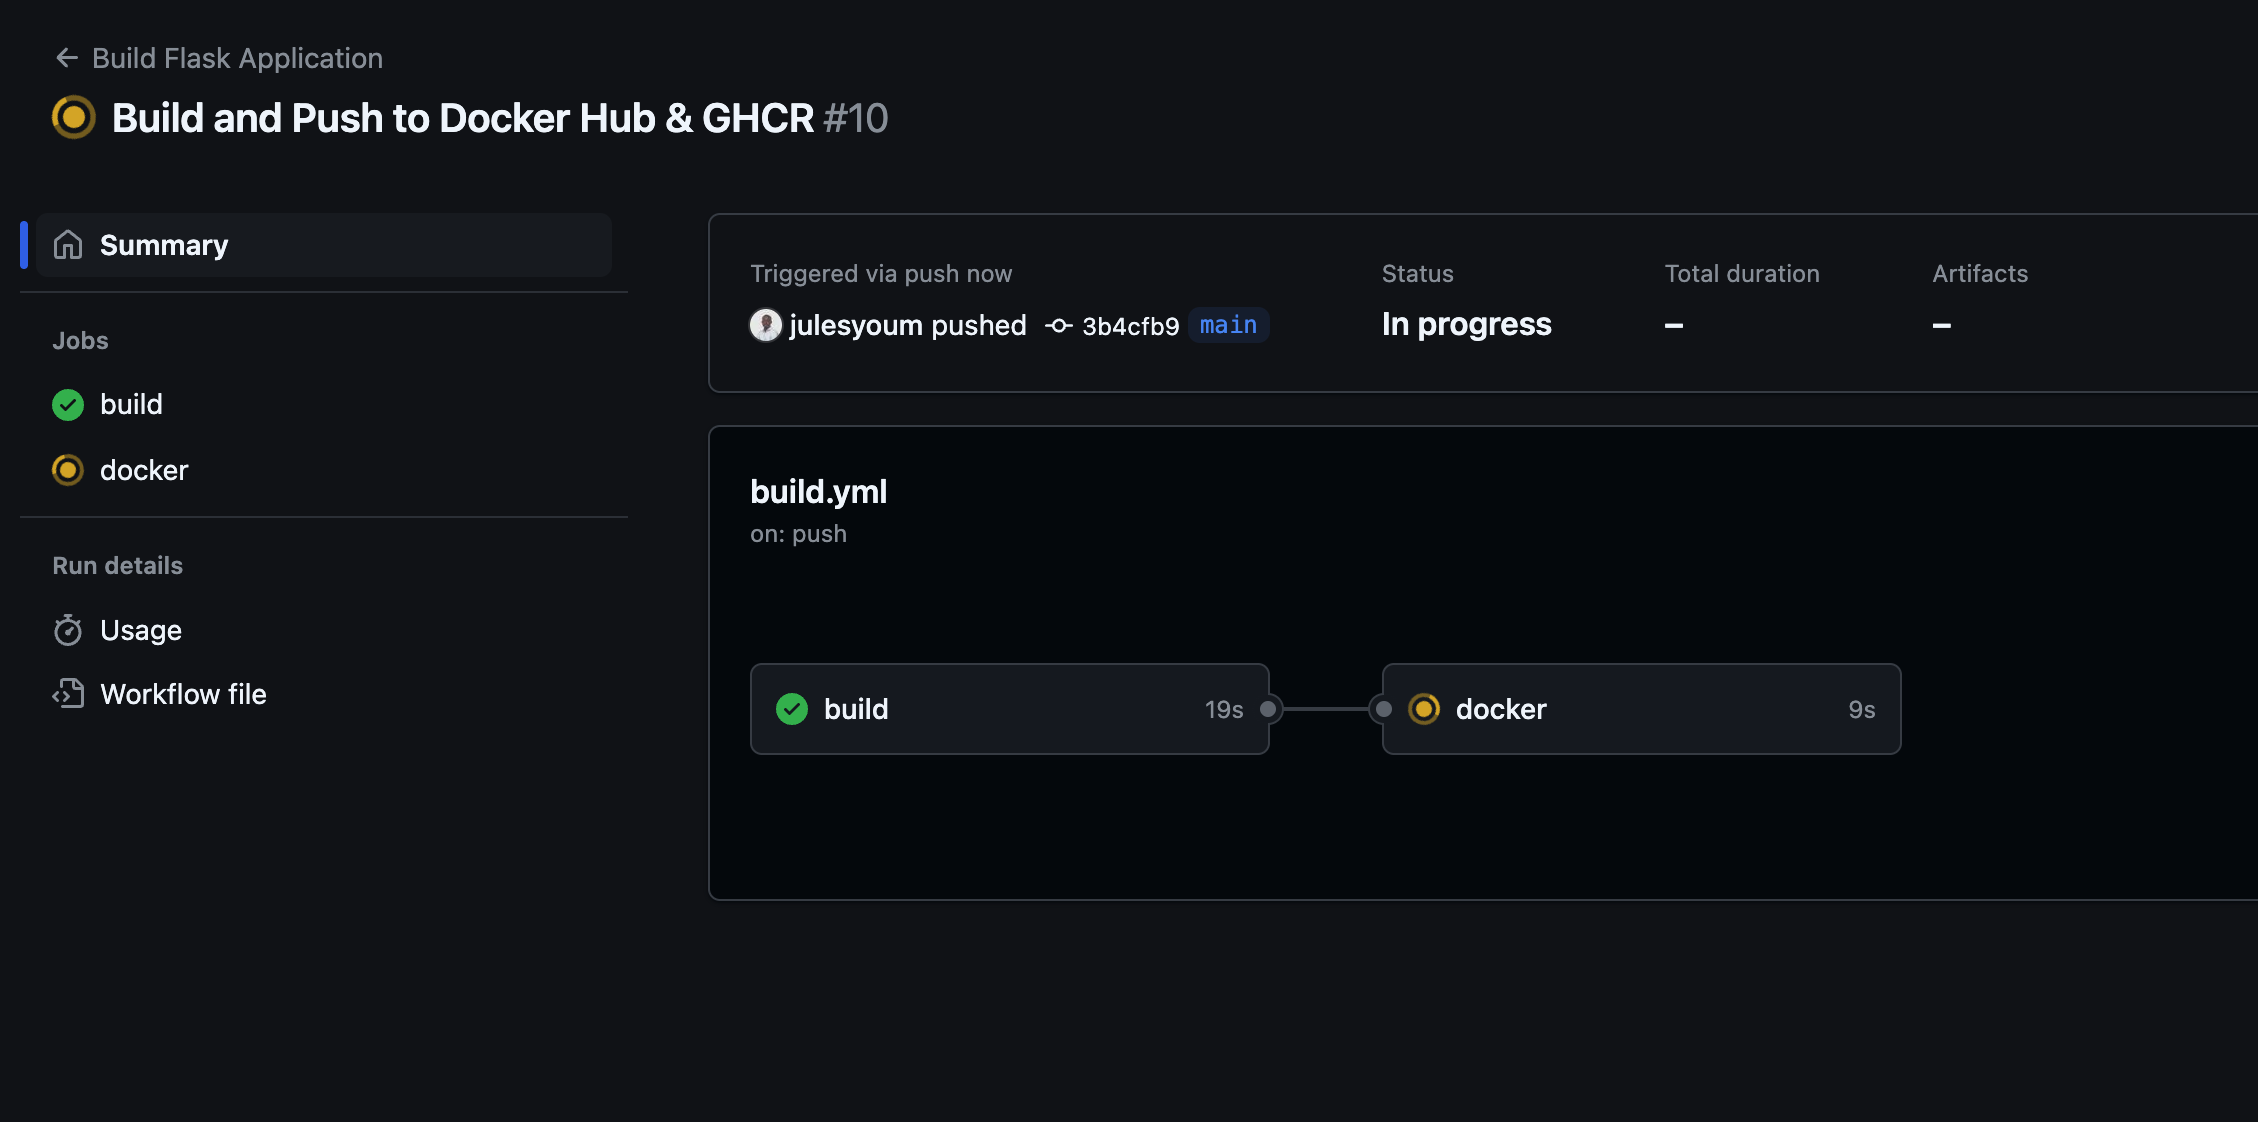
Task: Select the docker node in the workflow graph
Action: click(1640, 709)
